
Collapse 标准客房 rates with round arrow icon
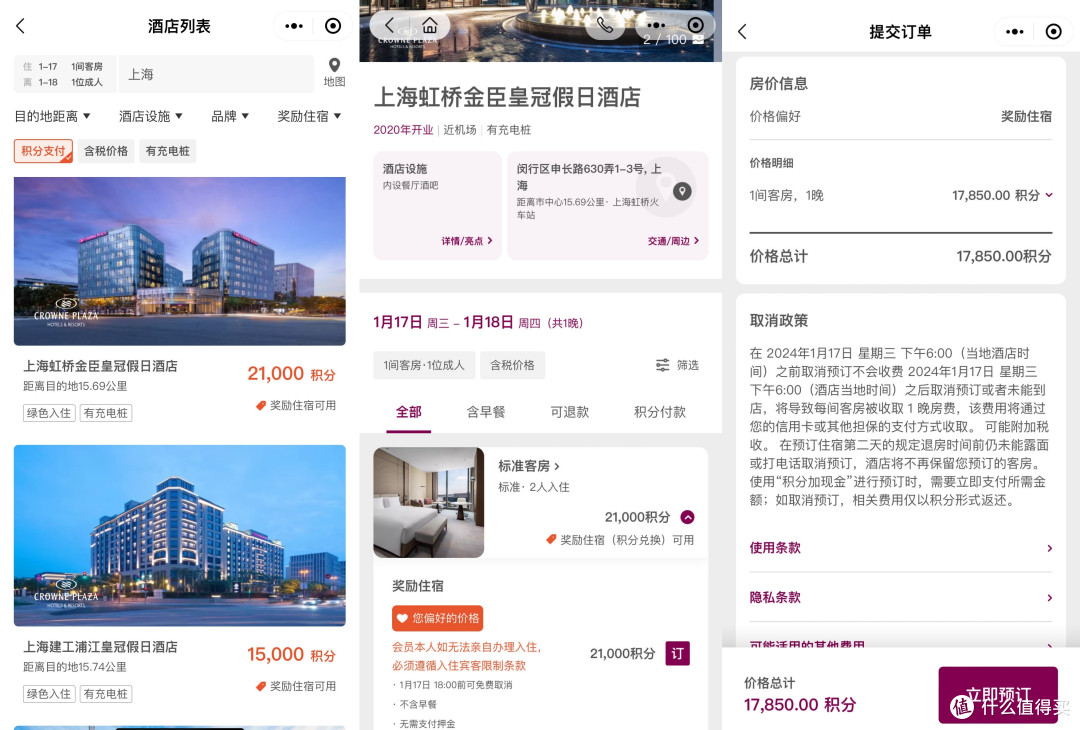point(687,517)
